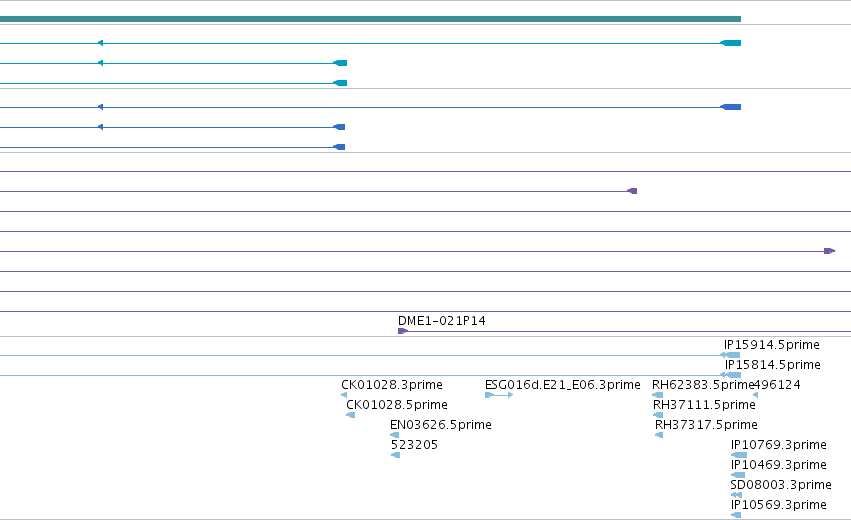Screen dimensions: 851x520
Task: Select the feature block below IP15814.5prime
Action: 731,375
